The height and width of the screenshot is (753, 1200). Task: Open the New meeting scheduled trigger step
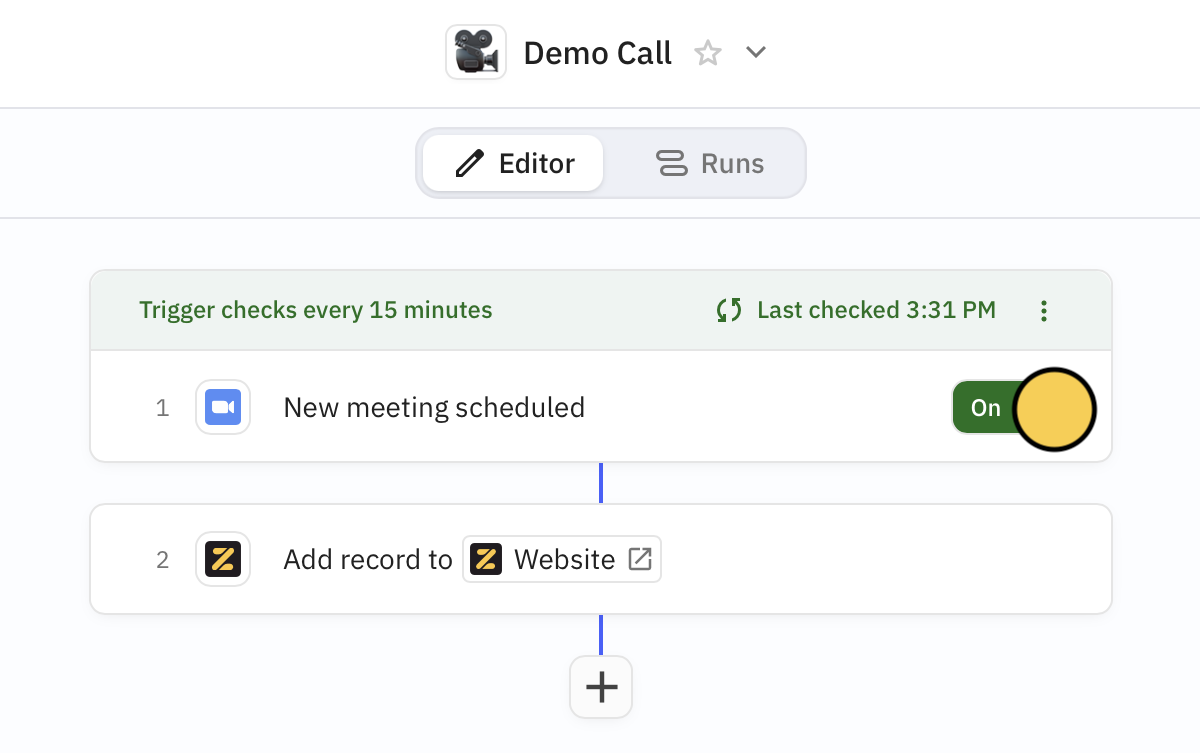point(601,406)
